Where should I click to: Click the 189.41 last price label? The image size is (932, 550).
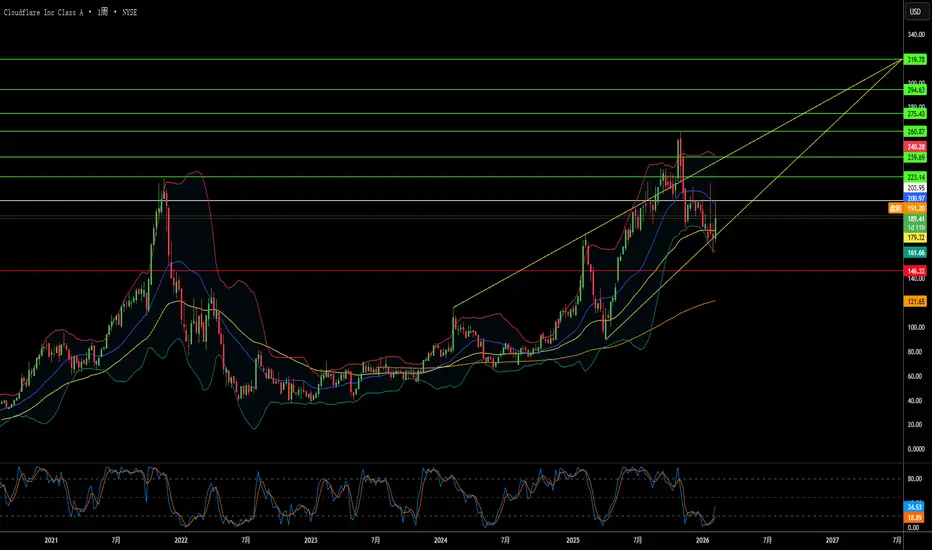coord(915,219)
